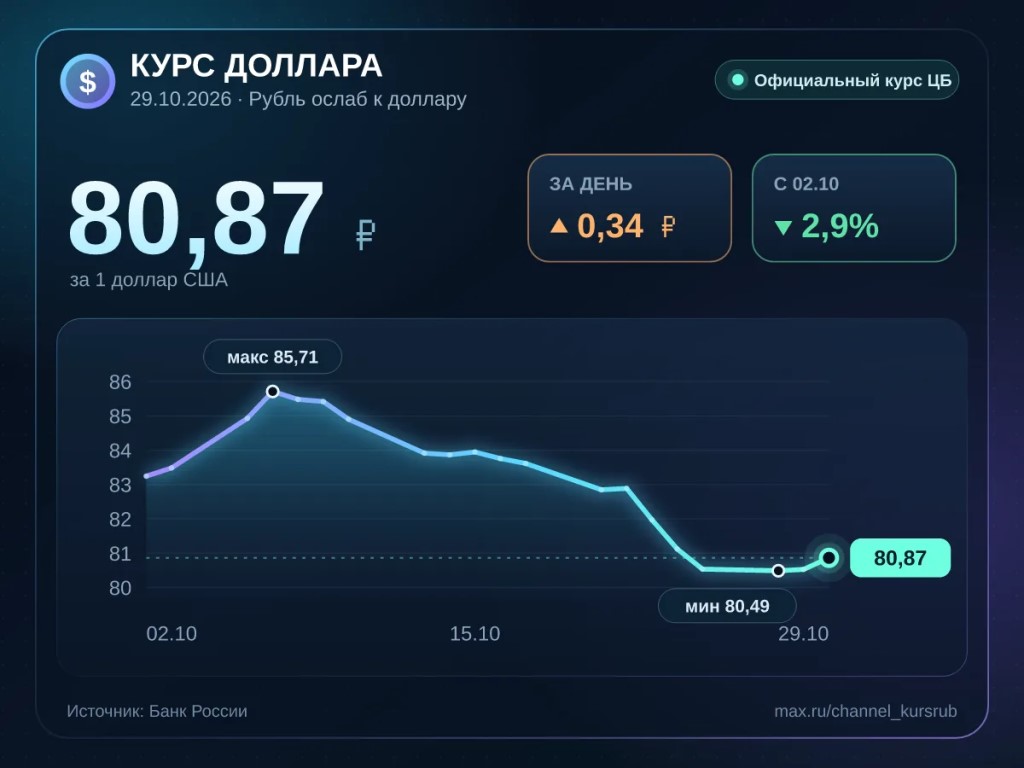Click the y-axis label 86

120,382
